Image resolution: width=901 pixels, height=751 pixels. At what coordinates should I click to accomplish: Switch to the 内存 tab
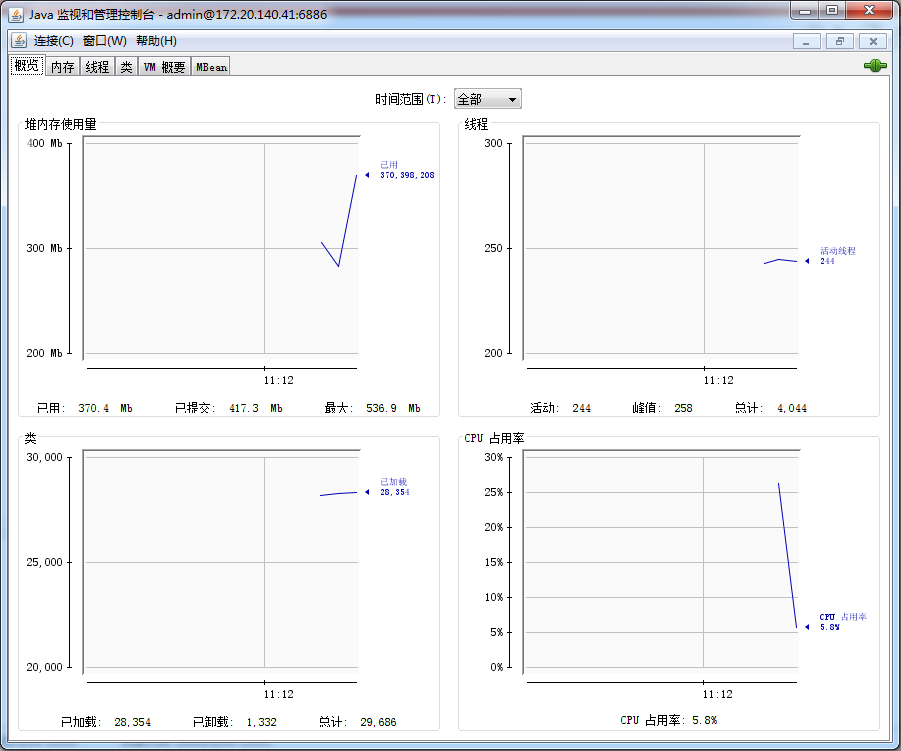click(x=63, y=67)
